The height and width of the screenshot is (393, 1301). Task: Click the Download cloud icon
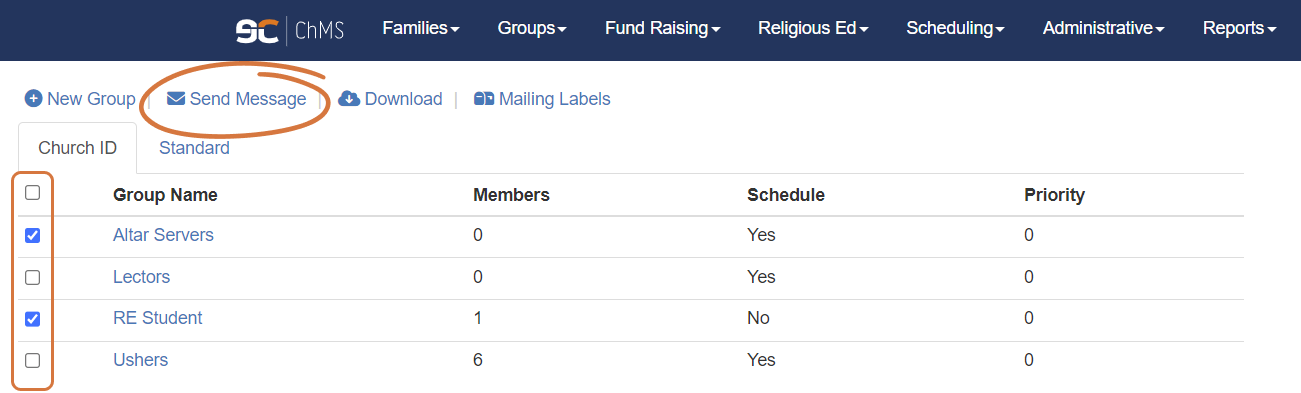pos(349,99)
